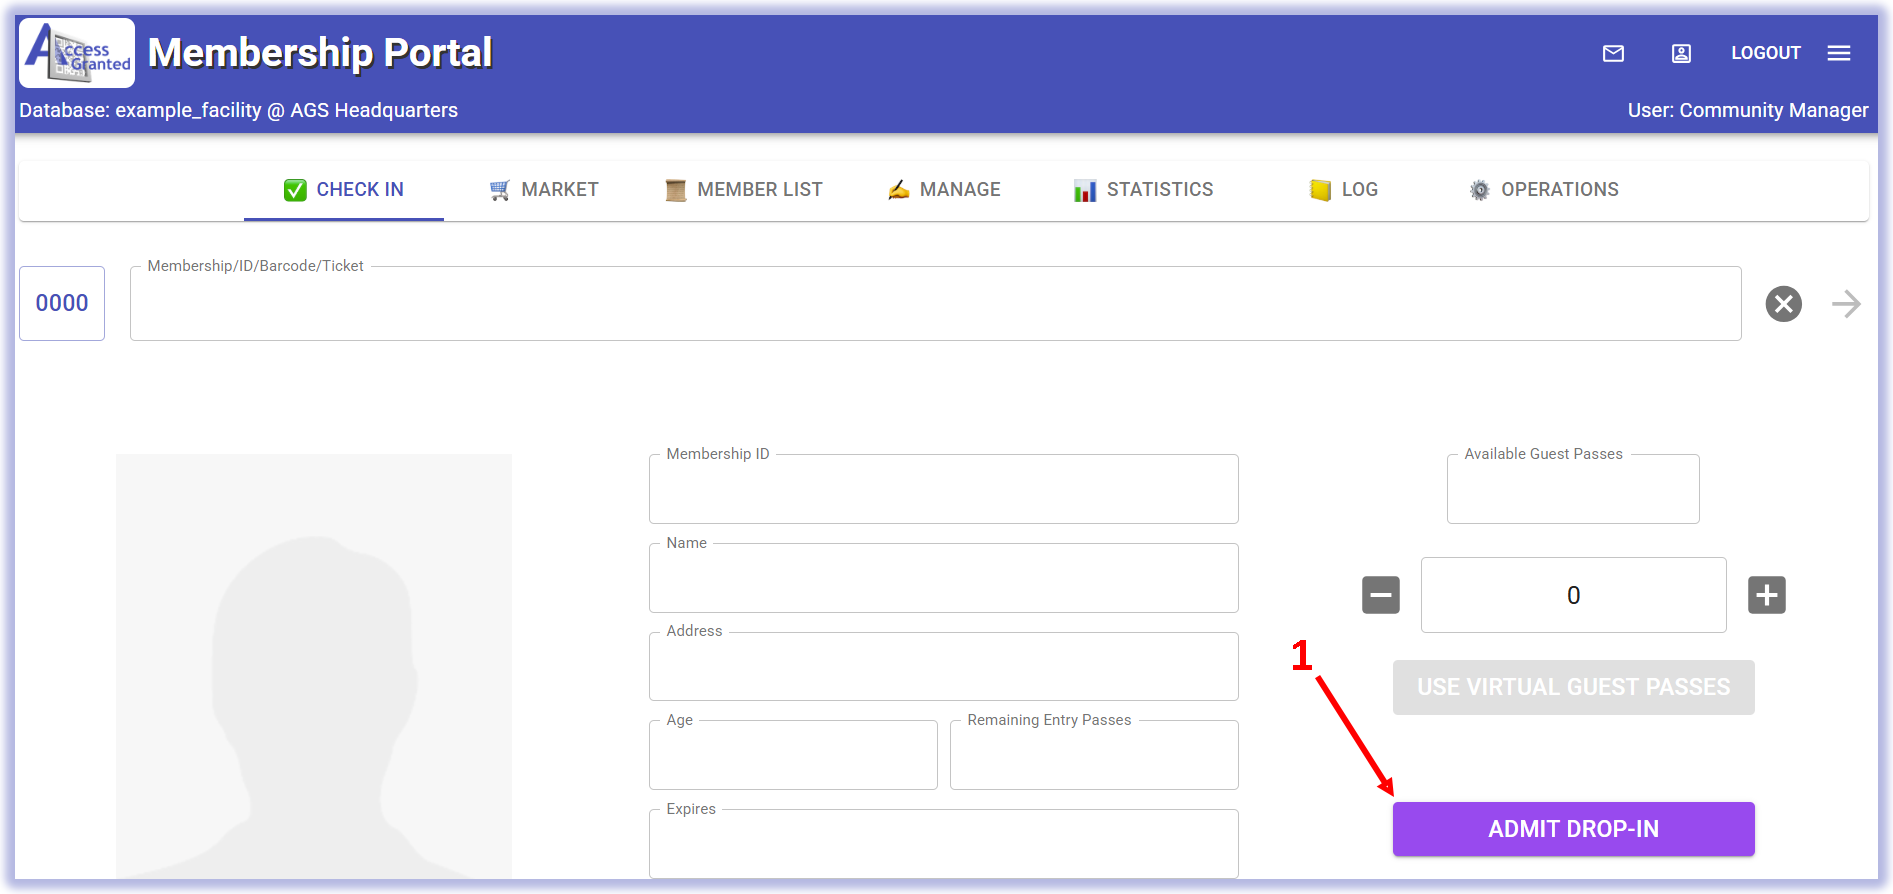Open the user profile account icon
The height and width of the screenshot is (894, 1893).
[x=1681, y=53]
